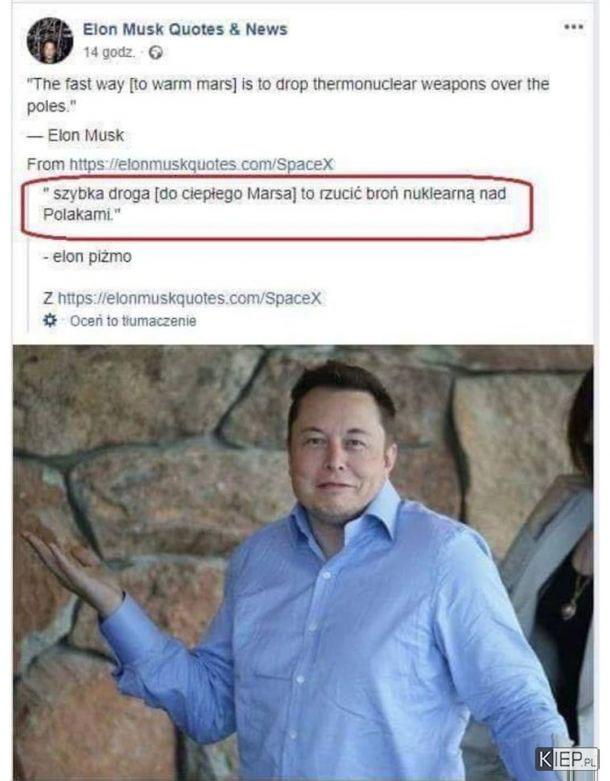Open the post options three-dot menu
This screenshot has width=610, height=781.
click(x=573, y=26)
